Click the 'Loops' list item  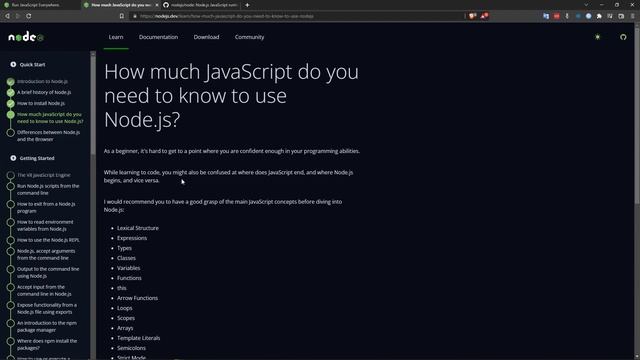(124, 308)
